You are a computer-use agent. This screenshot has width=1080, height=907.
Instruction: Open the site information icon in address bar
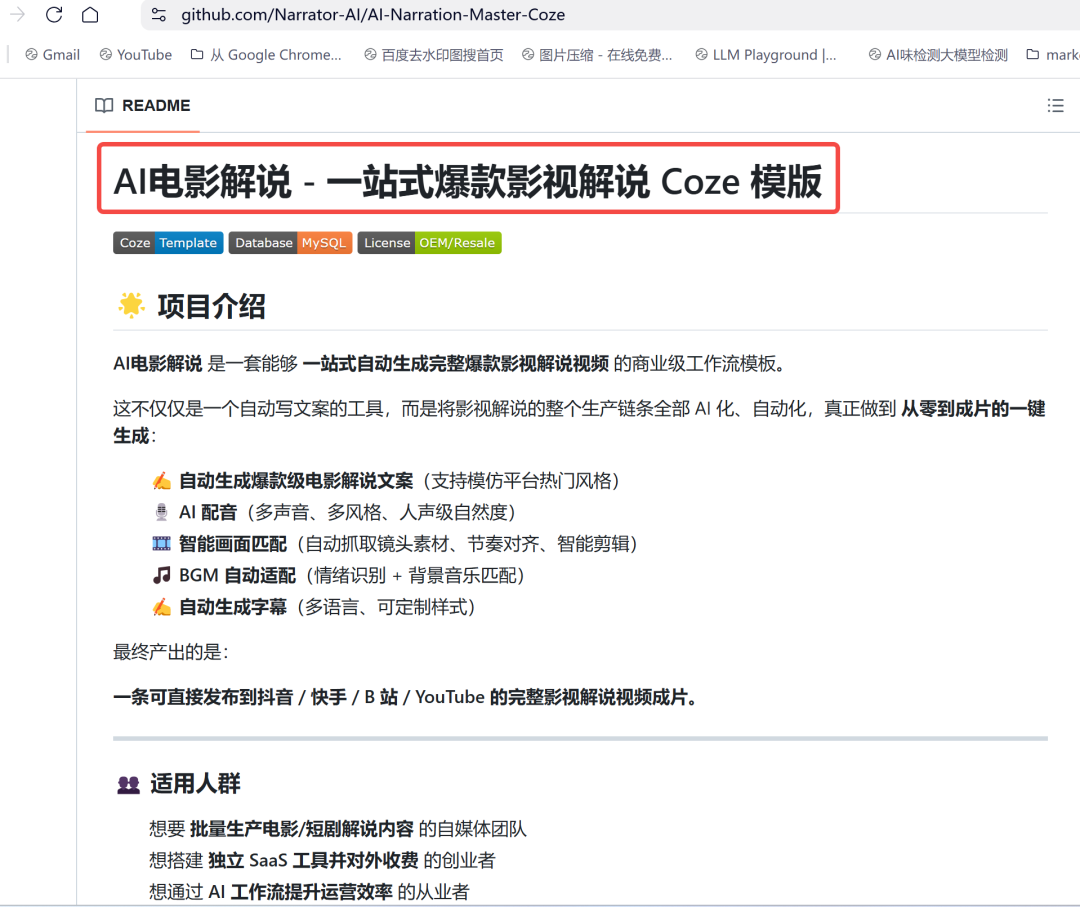point(158,15)
